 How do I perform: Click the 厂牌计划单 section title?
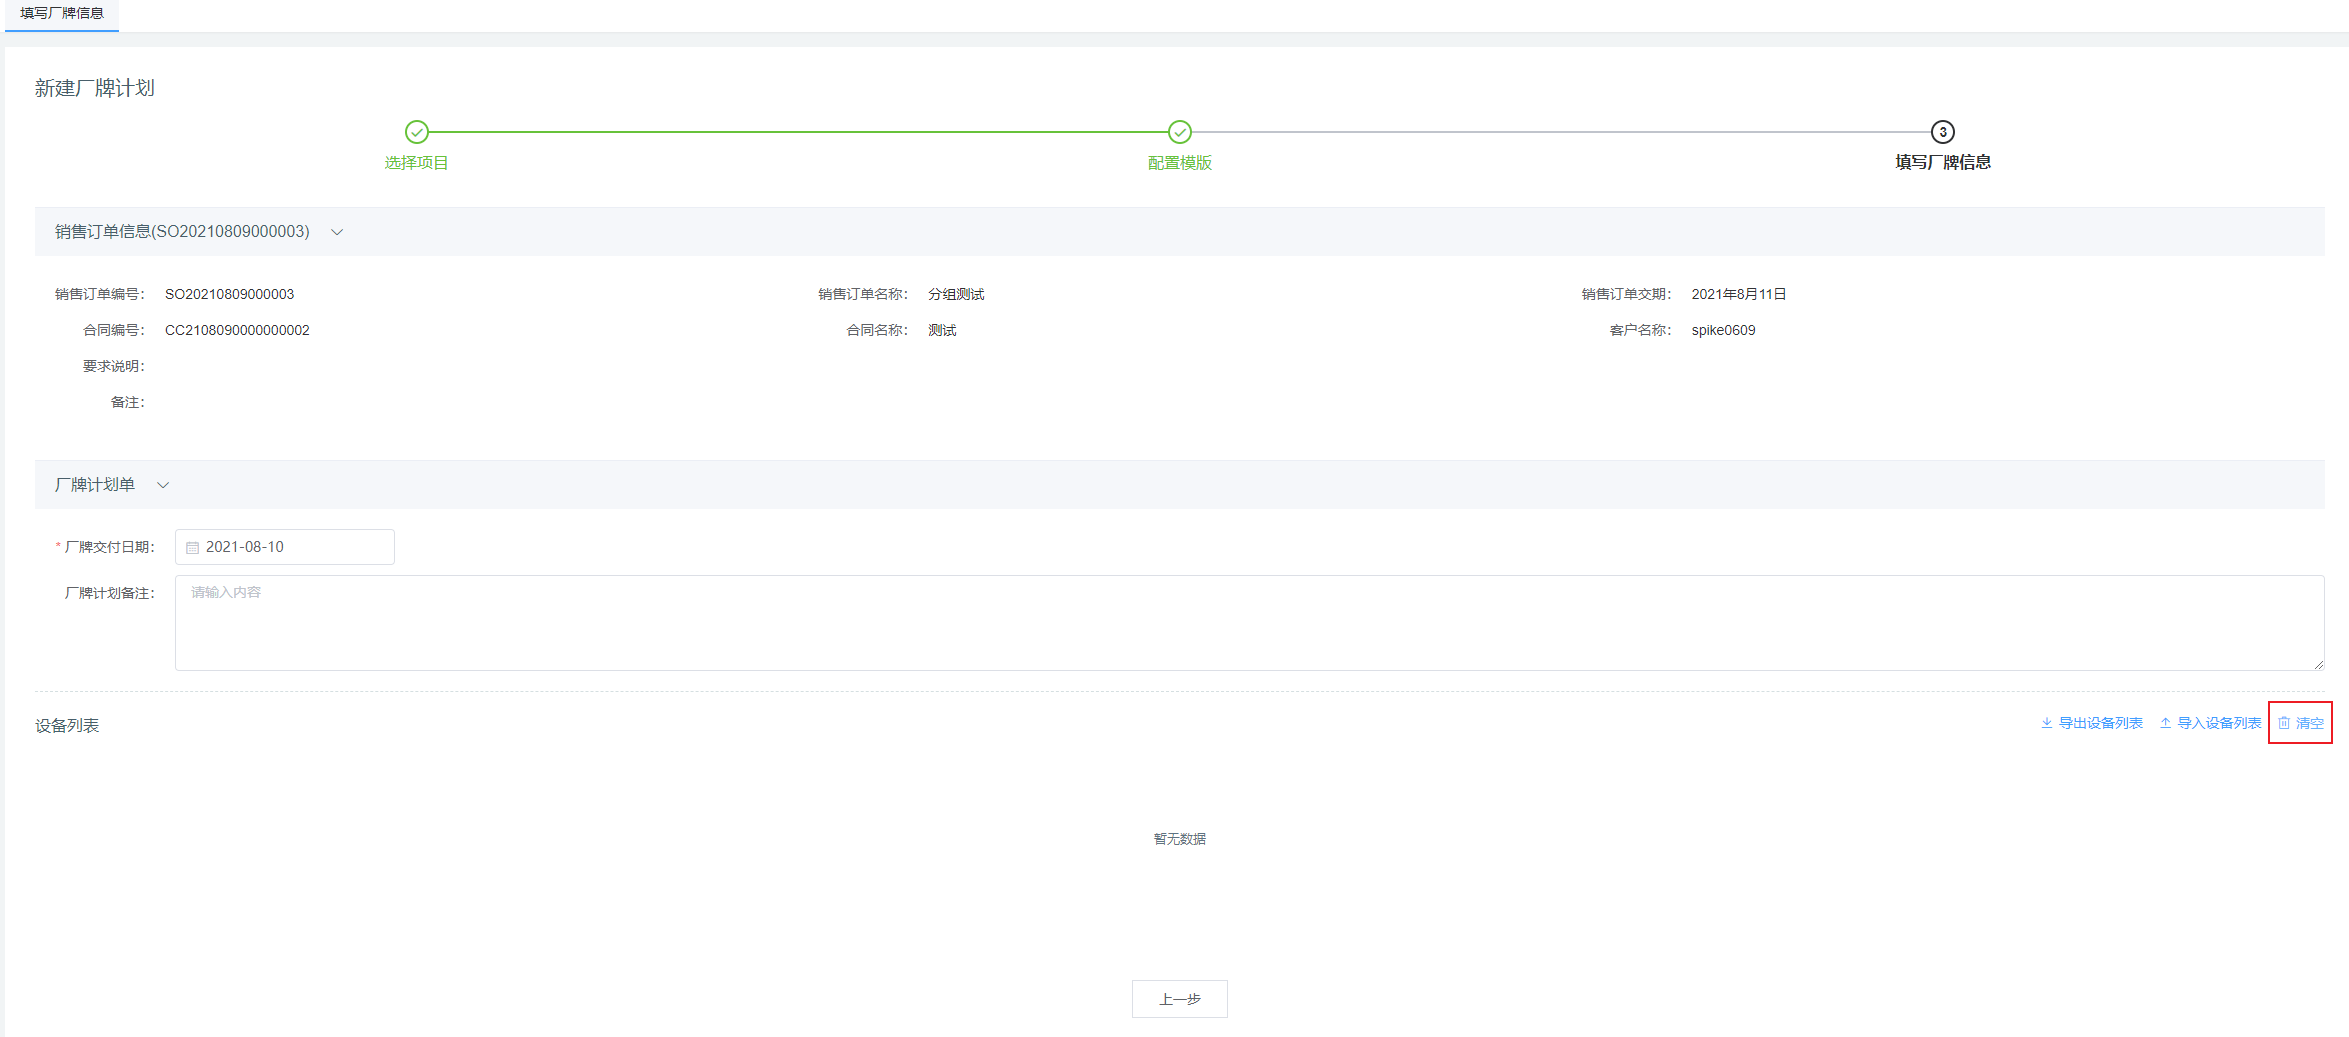(95, 485)
